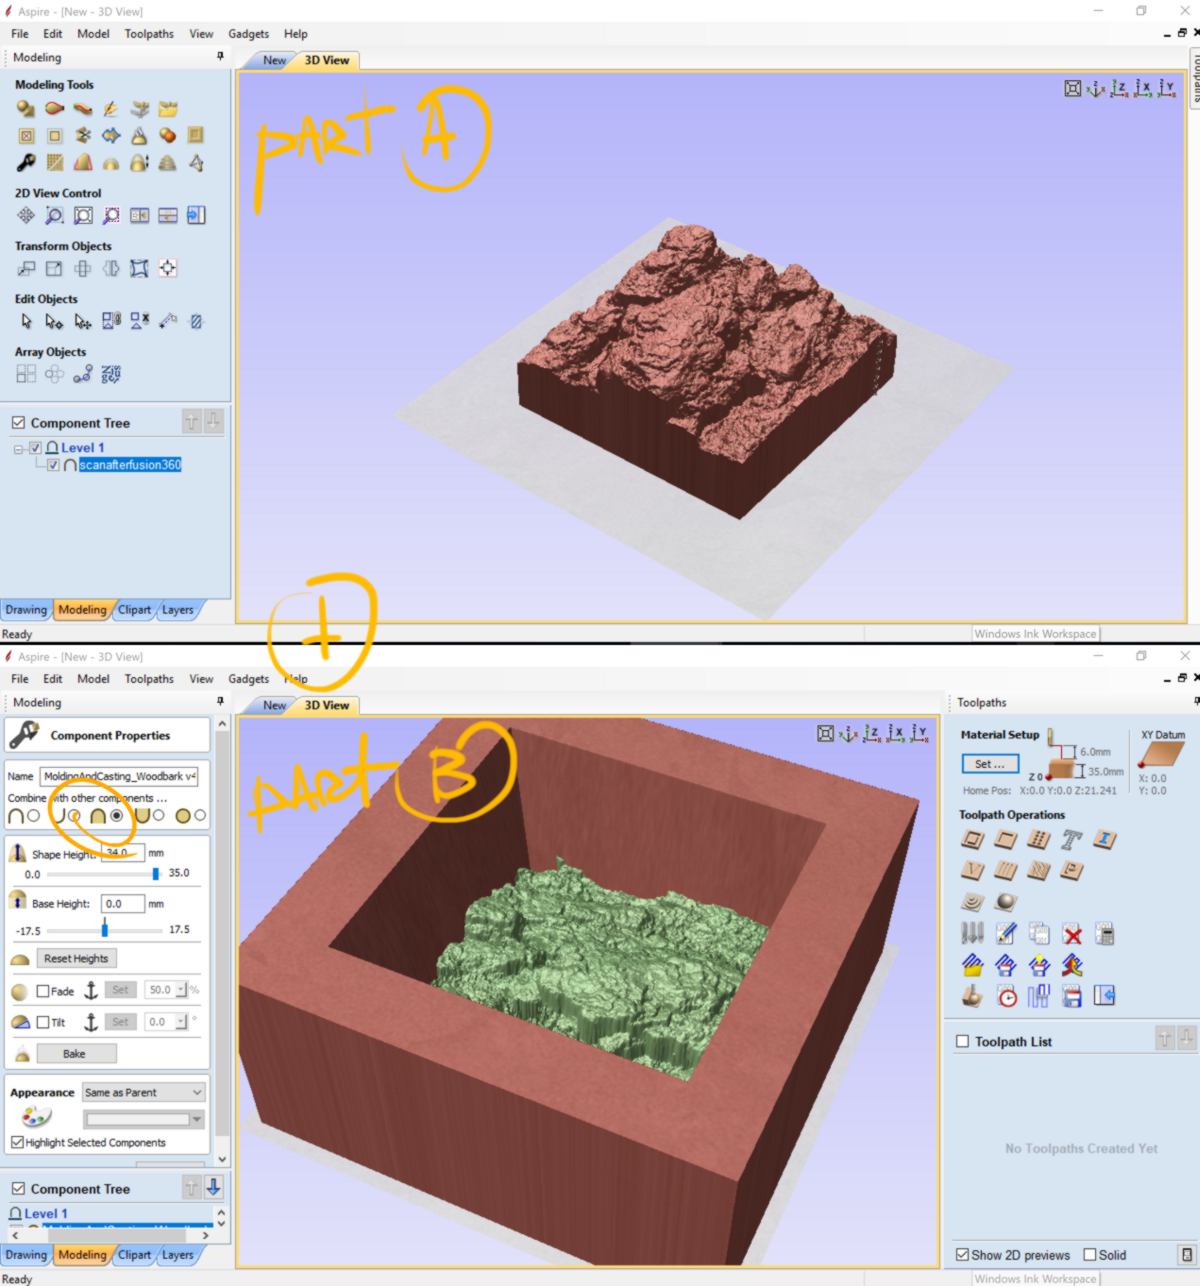1200x1286 pixels.
Task: Uncheck Level 1 checkbox in upper Component Tree
Action: (x=36, y=448)
